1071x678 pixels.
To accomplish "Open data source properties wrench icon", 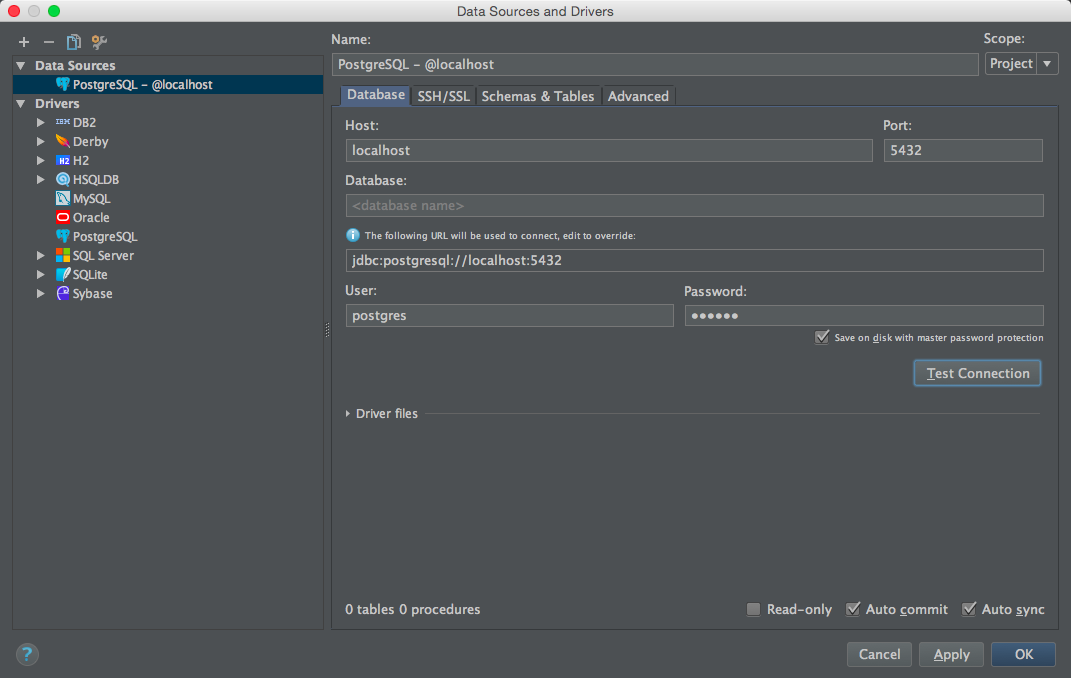I will click(x=99, y=42).
